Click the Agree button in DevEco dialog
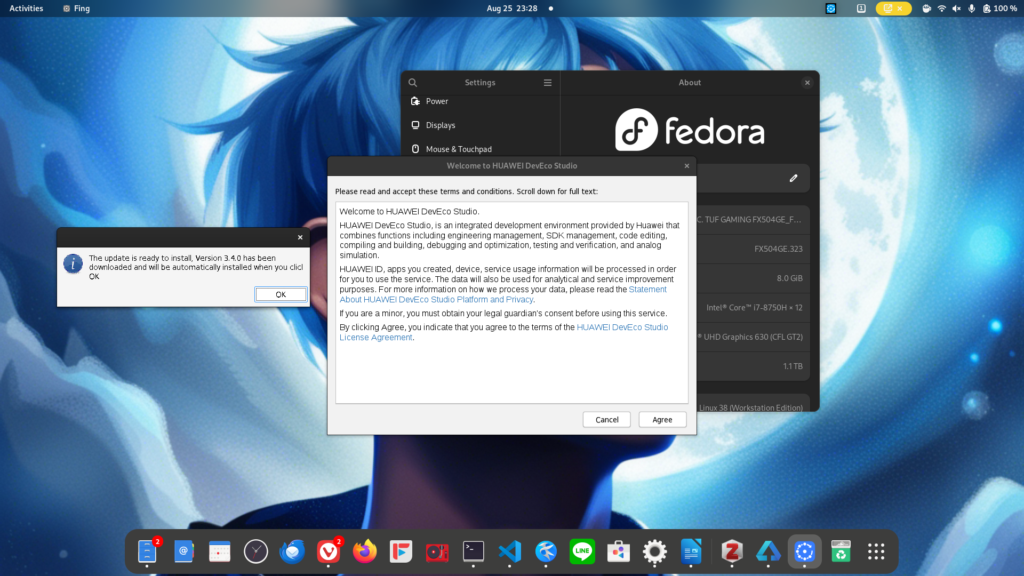Screen dimensions: 1024x576 pyautogui.click(x=662, y=419)
